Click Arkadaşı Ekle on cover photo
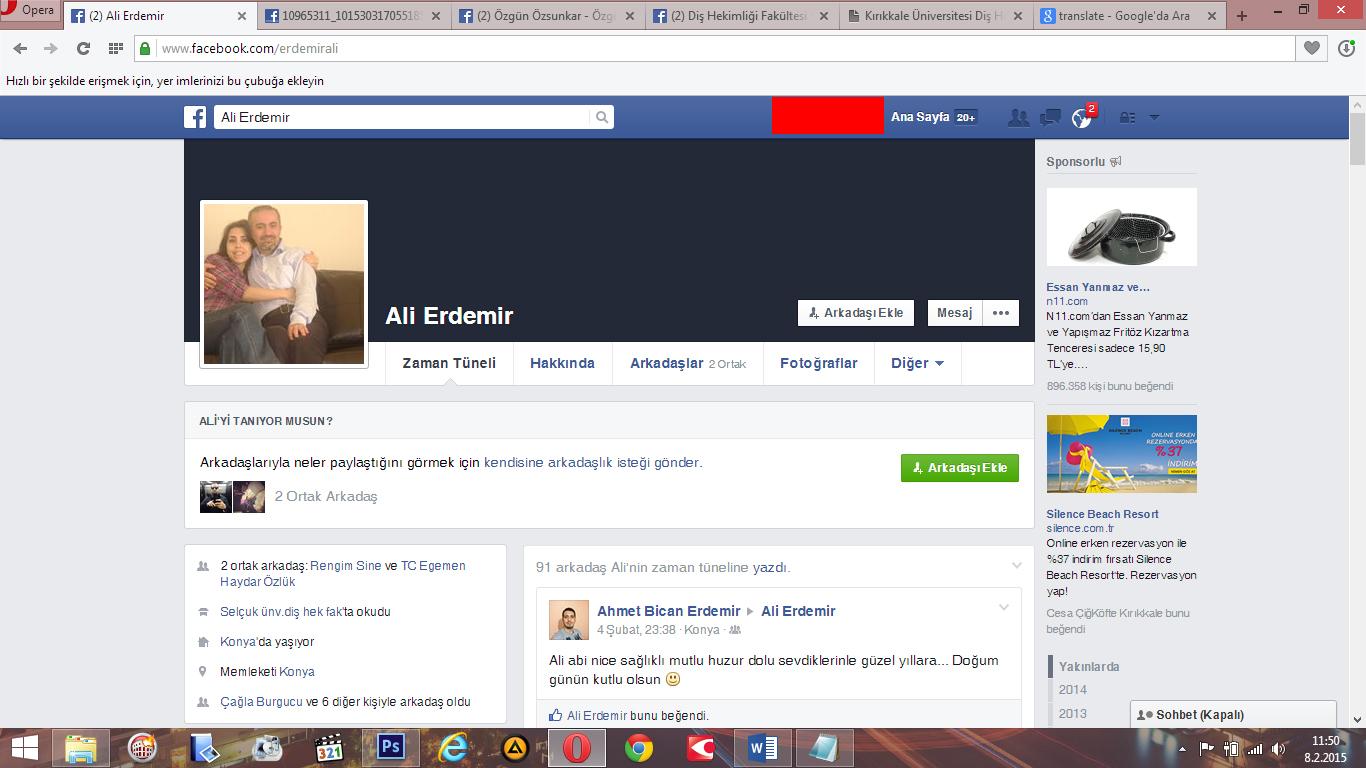 click(x=856, y=313)
